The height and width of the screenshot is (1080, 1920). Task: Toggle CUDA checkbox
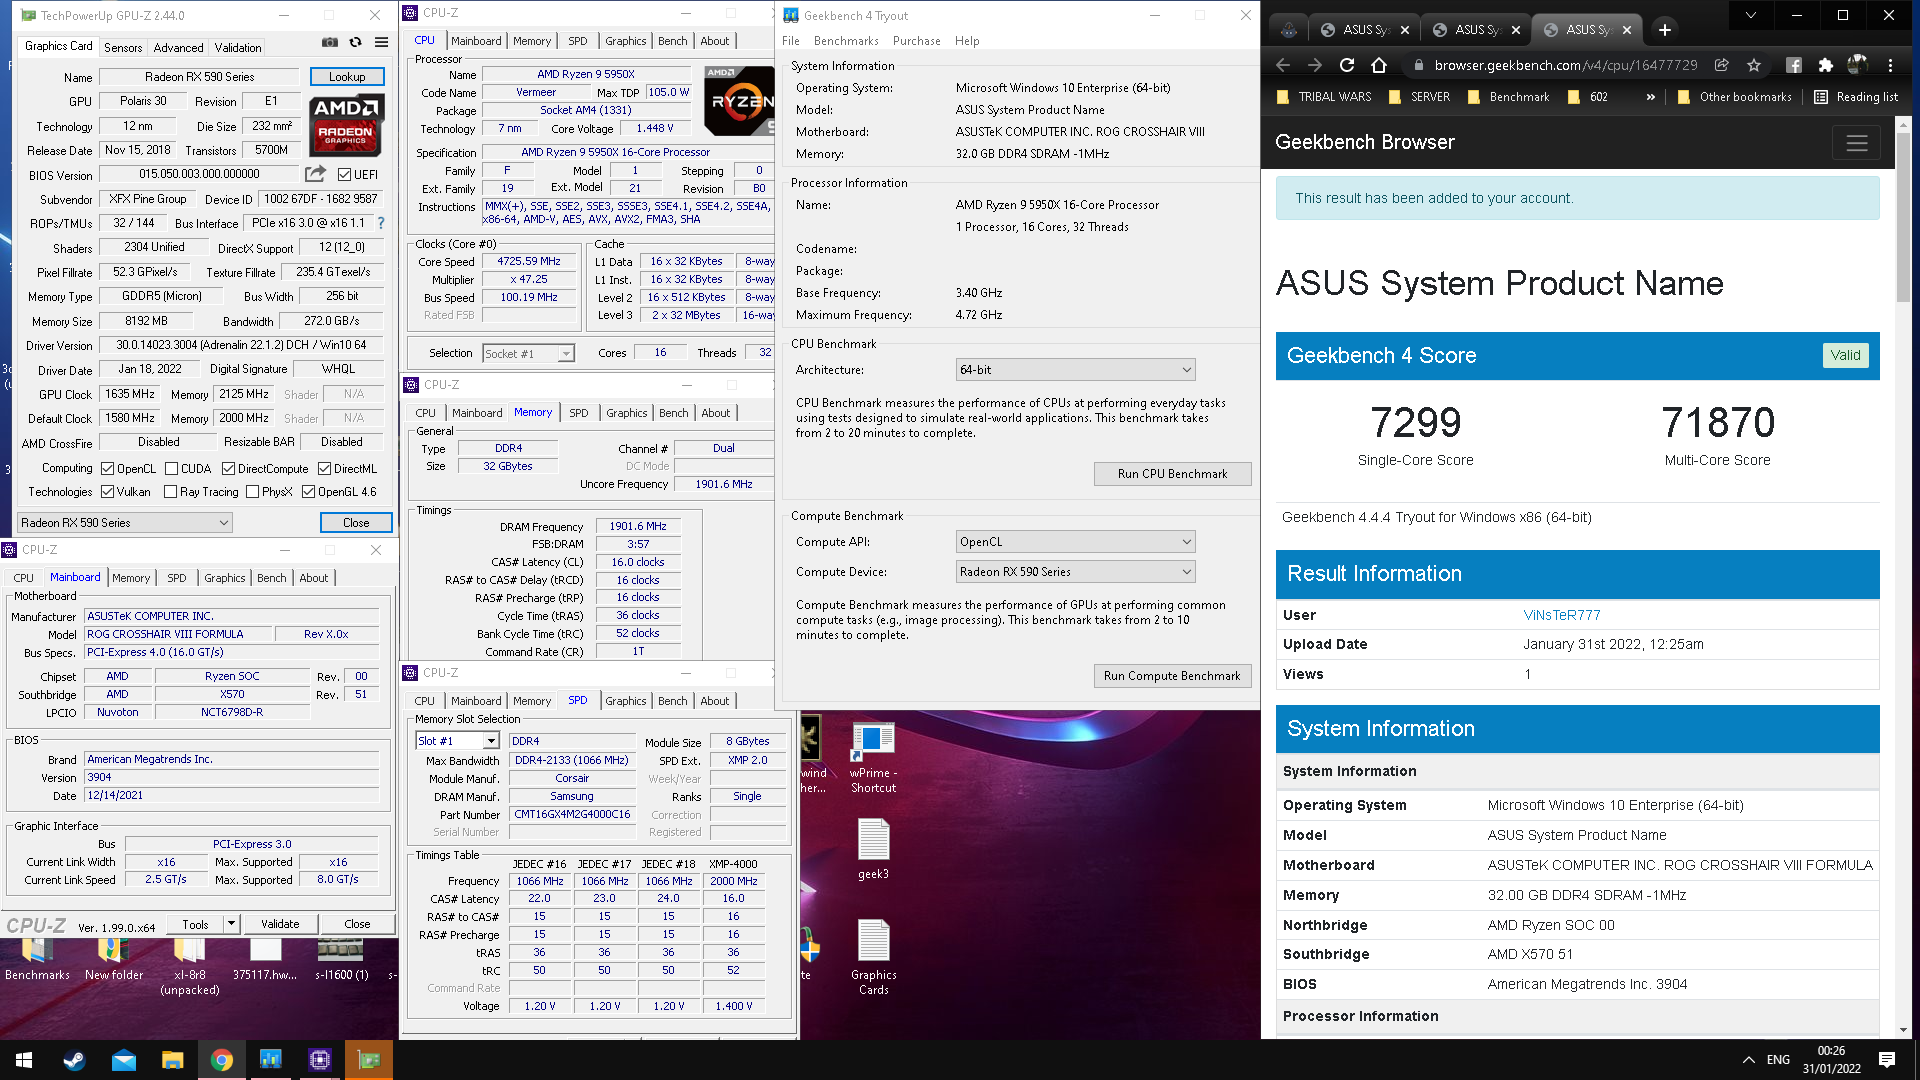[171, 469]
